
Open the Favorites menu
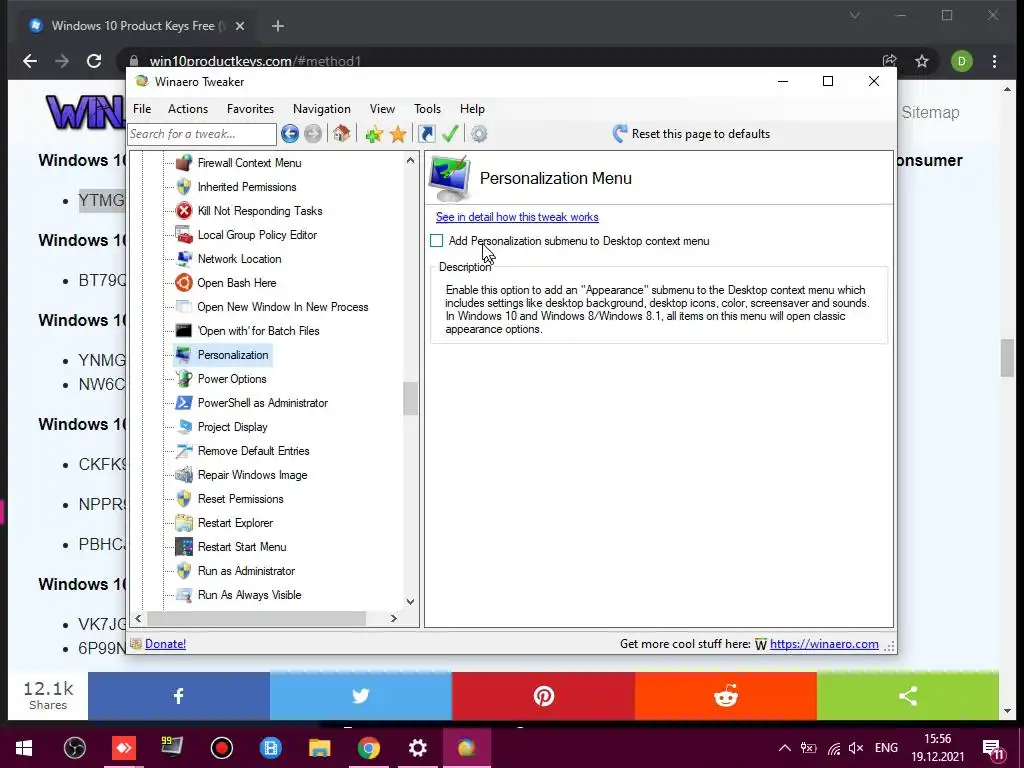250,109
